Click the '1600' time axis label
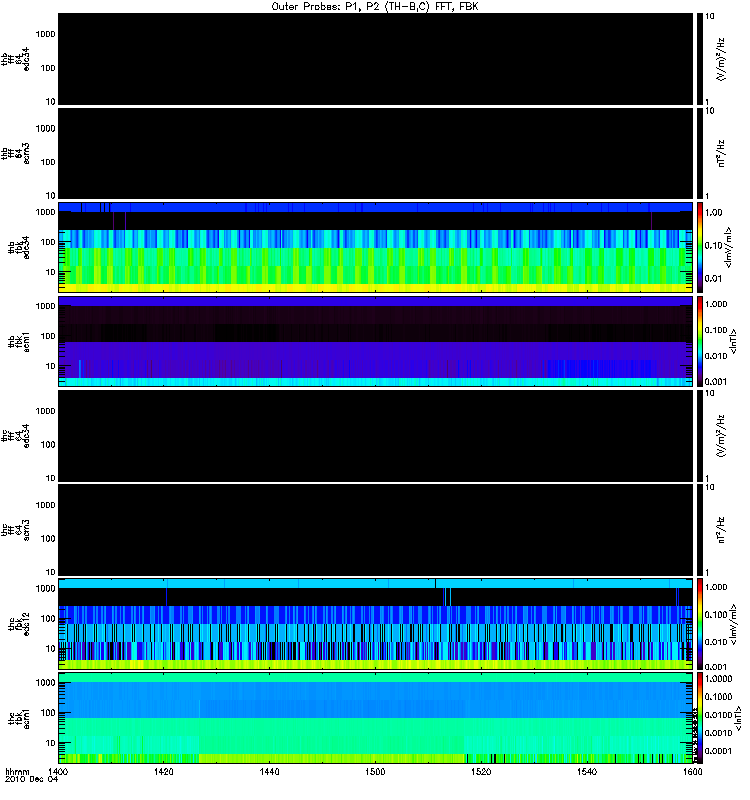 click(x=692, y=771)
